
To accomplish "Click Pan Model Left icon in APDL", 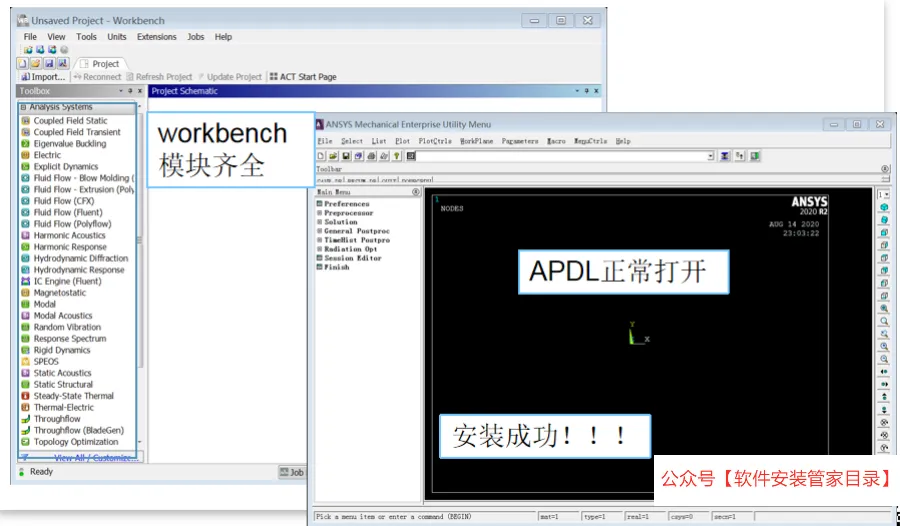I will (884, 372).
